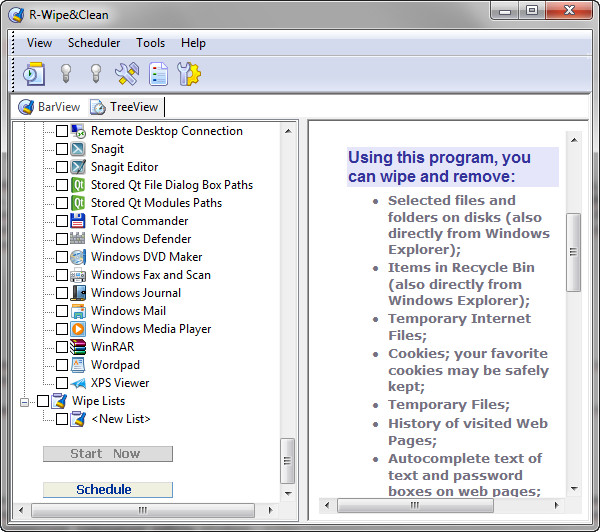
Task: Open the checklist document toolbar icon
Action: (158, 74)
